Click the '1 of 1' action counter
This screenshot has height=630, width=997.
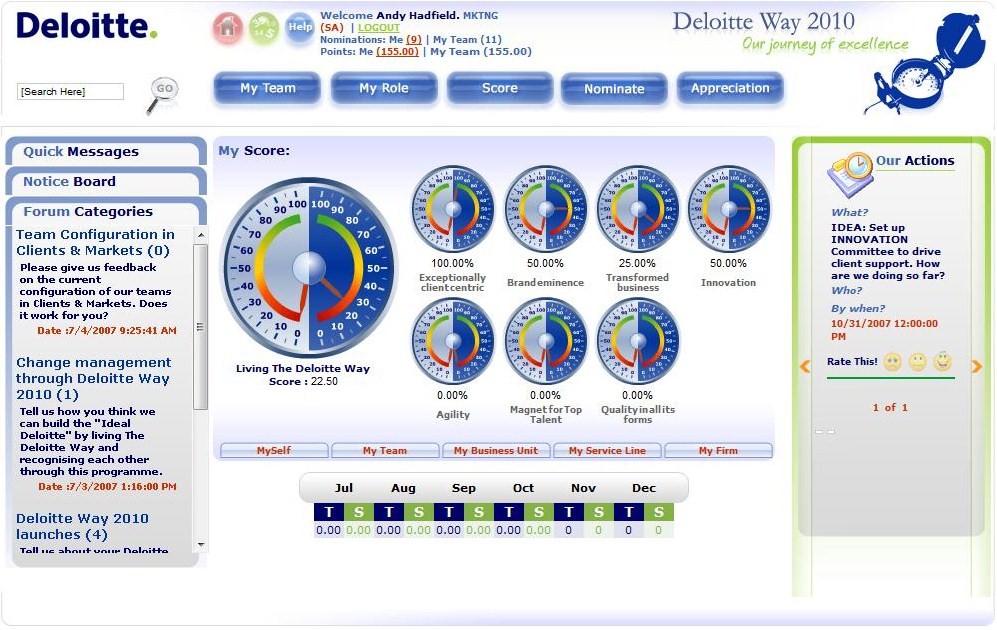click(x=890, y=407)
